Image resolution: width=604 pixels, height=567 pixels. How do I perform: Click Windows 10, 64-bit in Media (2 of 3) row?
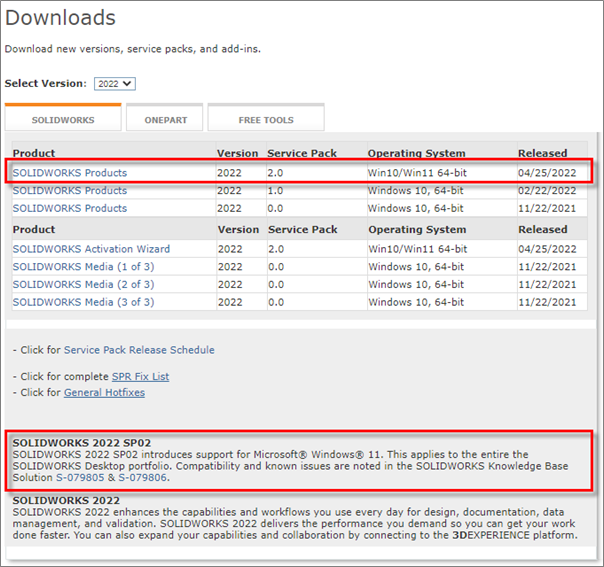coord(416,284)
